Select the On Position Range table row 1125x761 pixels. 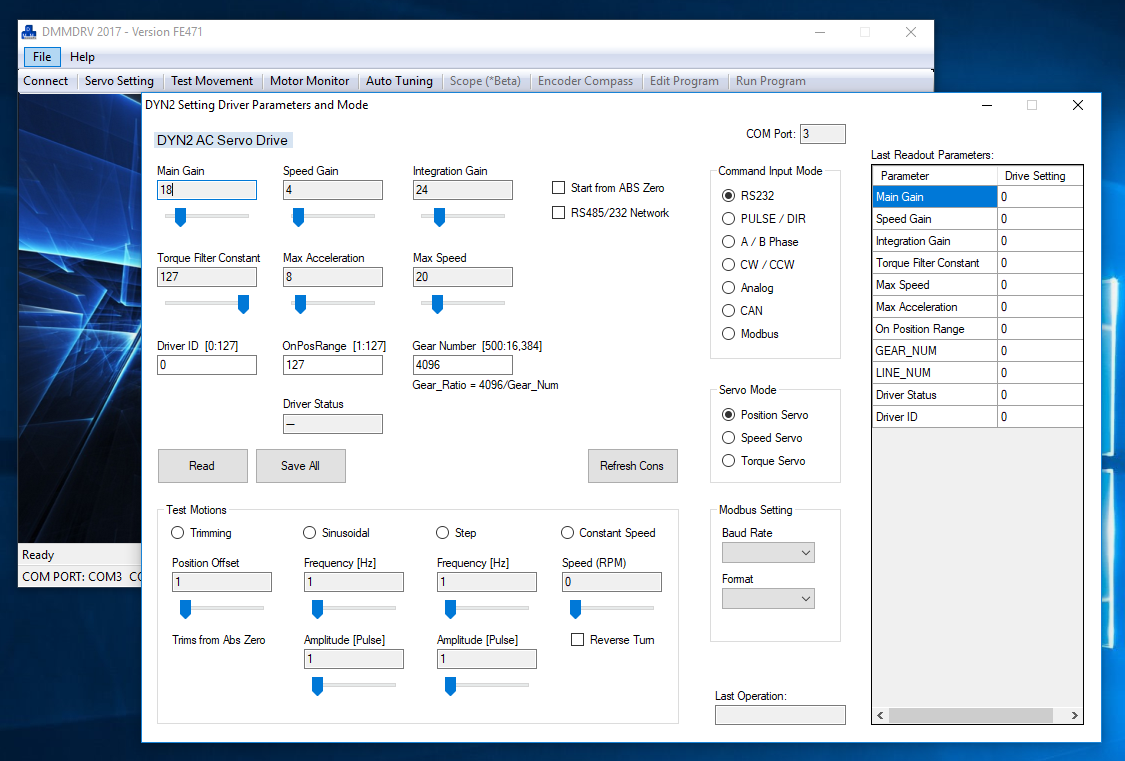point(977,328)
